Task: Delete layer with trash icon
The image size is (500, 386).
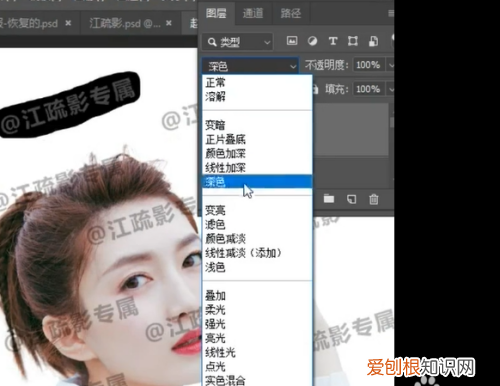Action: (374, 199)
